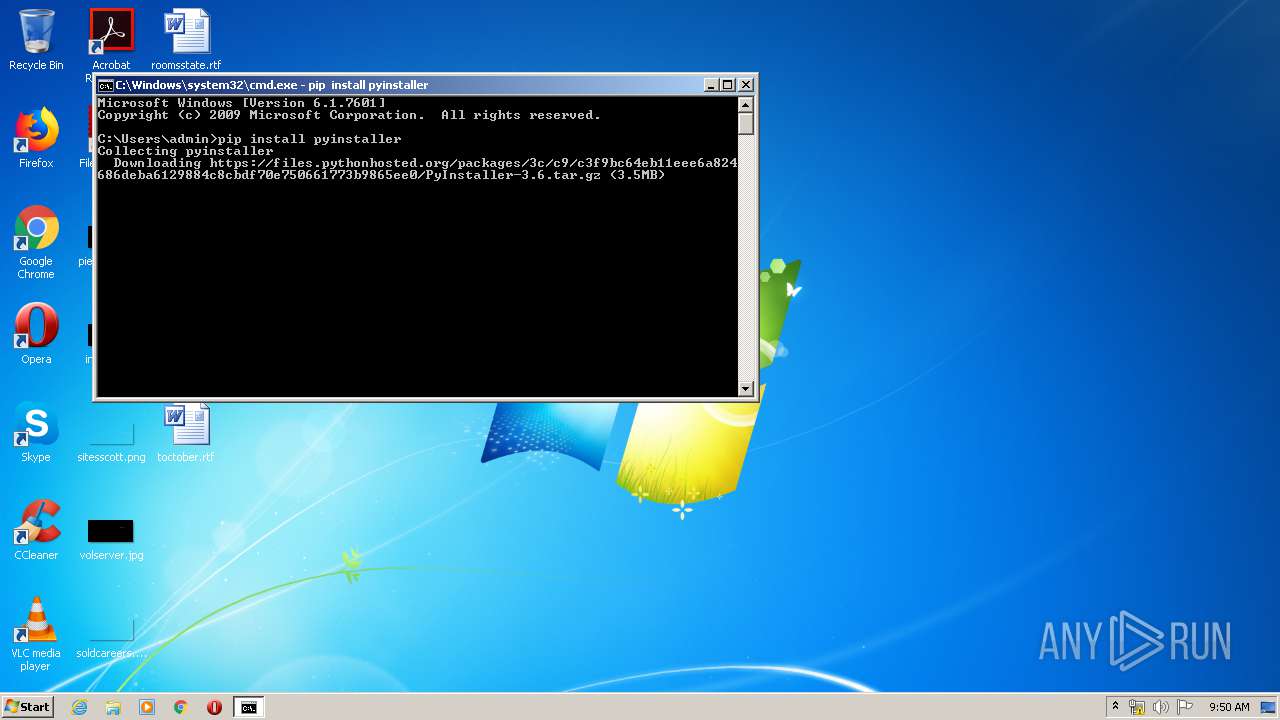Open volume speaker tray icon
1280x720 pixels.
point(1160,707)
